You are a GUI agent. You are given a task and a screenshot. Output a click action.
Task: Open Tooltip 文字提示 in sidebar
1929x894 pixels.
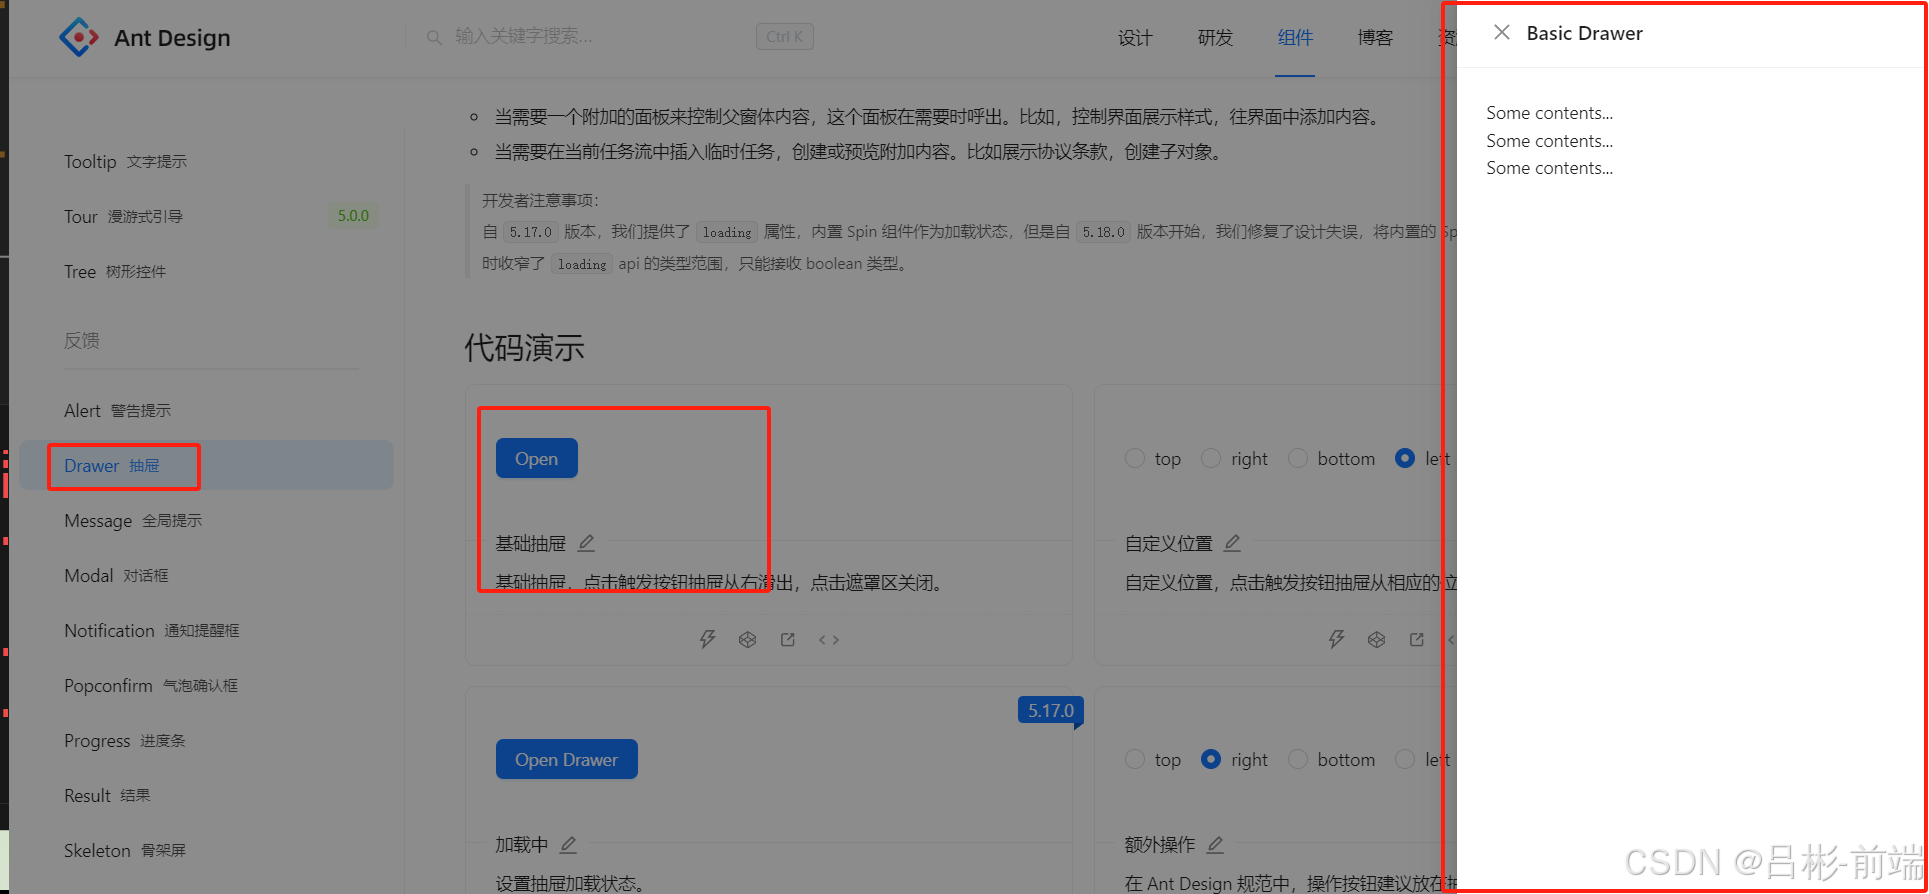206,161
